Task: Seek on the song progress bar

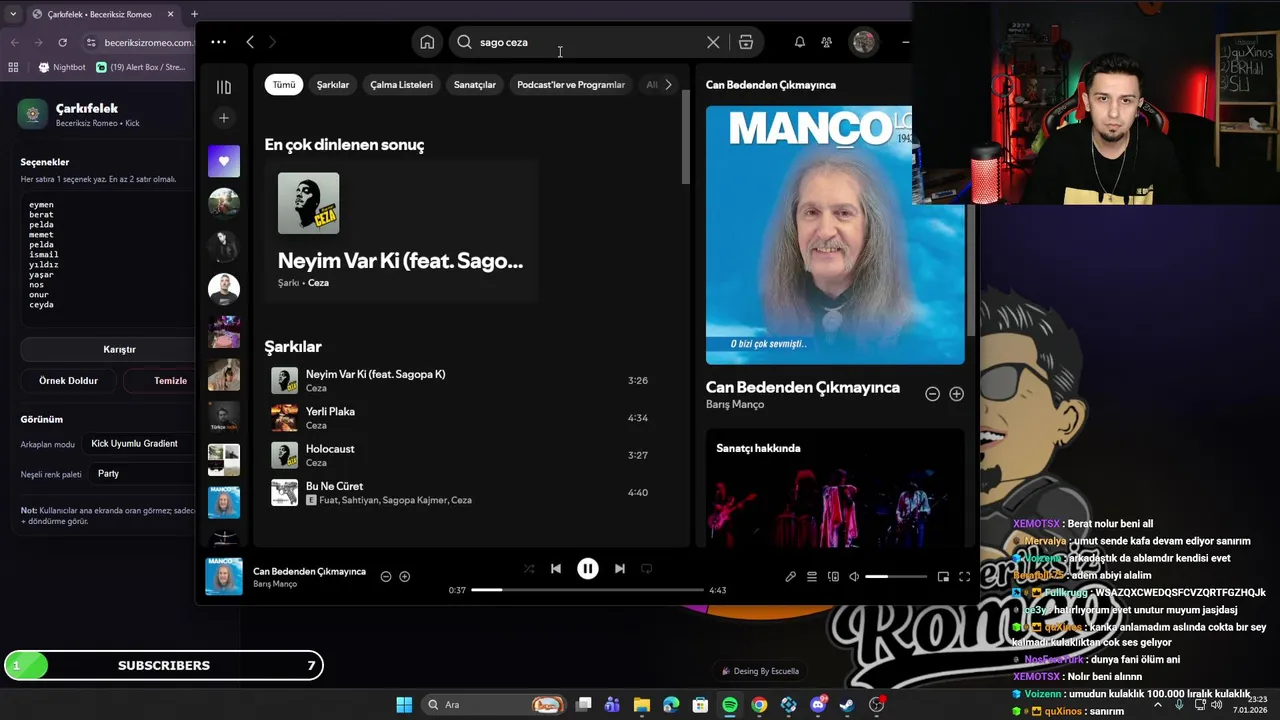Action: 588,590
